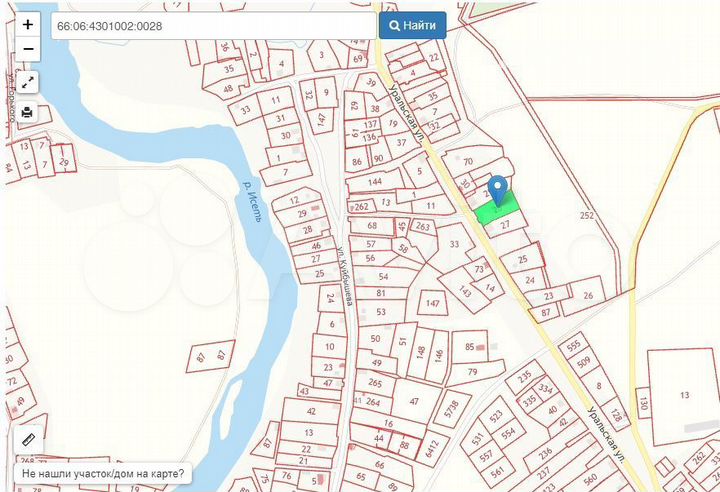Viewport: 720px width, 492px height.
Task: Click the parcel labeled 555
Action: tap(573, 346)
